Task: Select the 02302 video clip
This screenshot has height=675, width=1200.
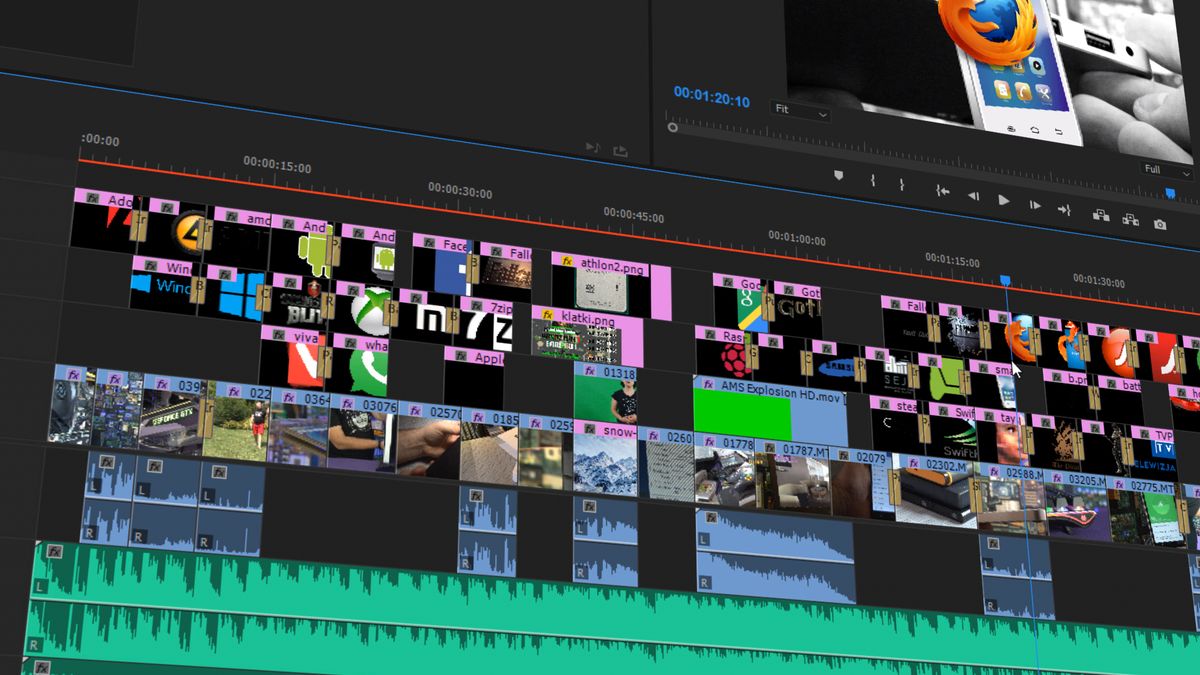Action: click(936, 490)
